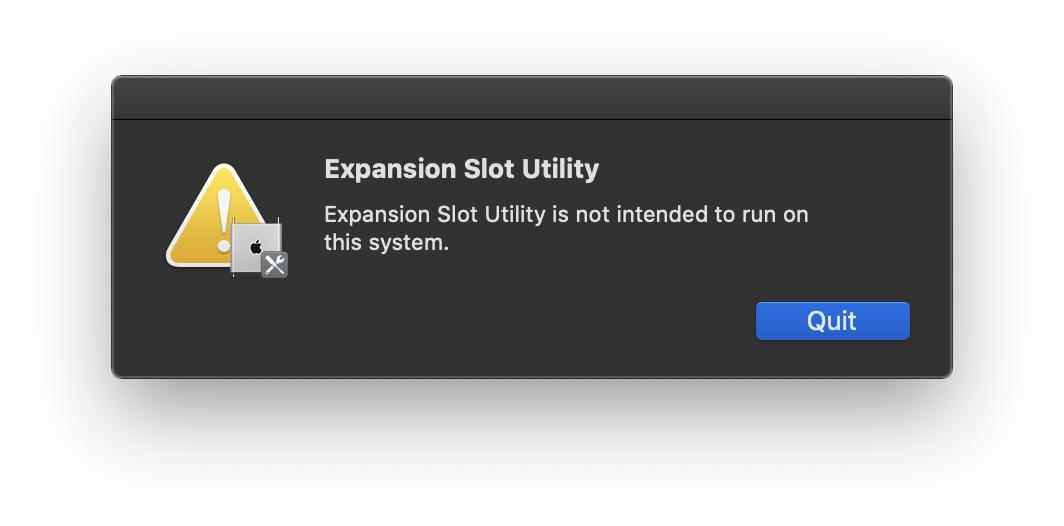The width and height of the screenshot is (1064, 526).
Task: Click the silver Mac Pro tower icon
Action: [254, 248]
